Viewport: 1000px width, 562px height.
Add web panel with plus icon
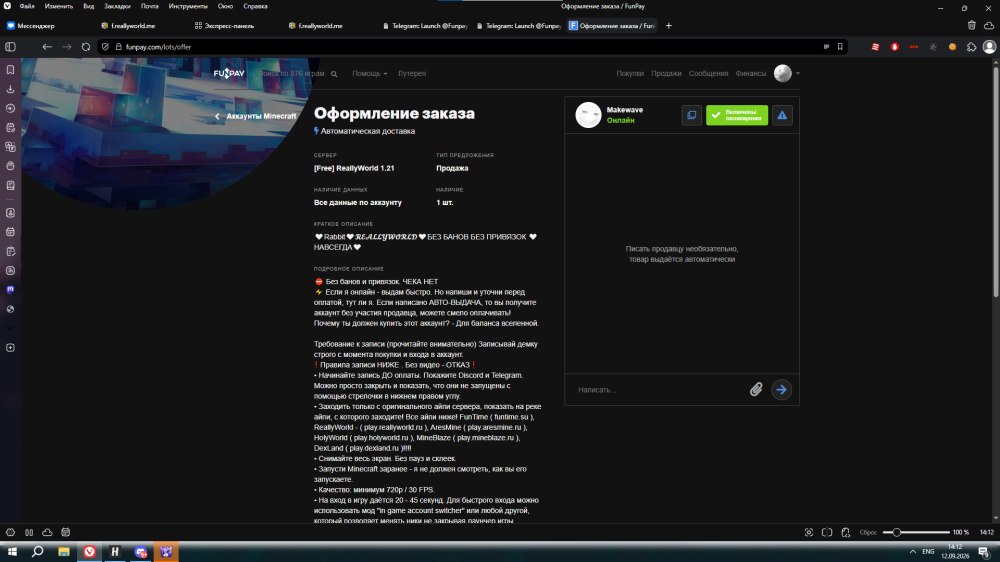click(11, 348)
